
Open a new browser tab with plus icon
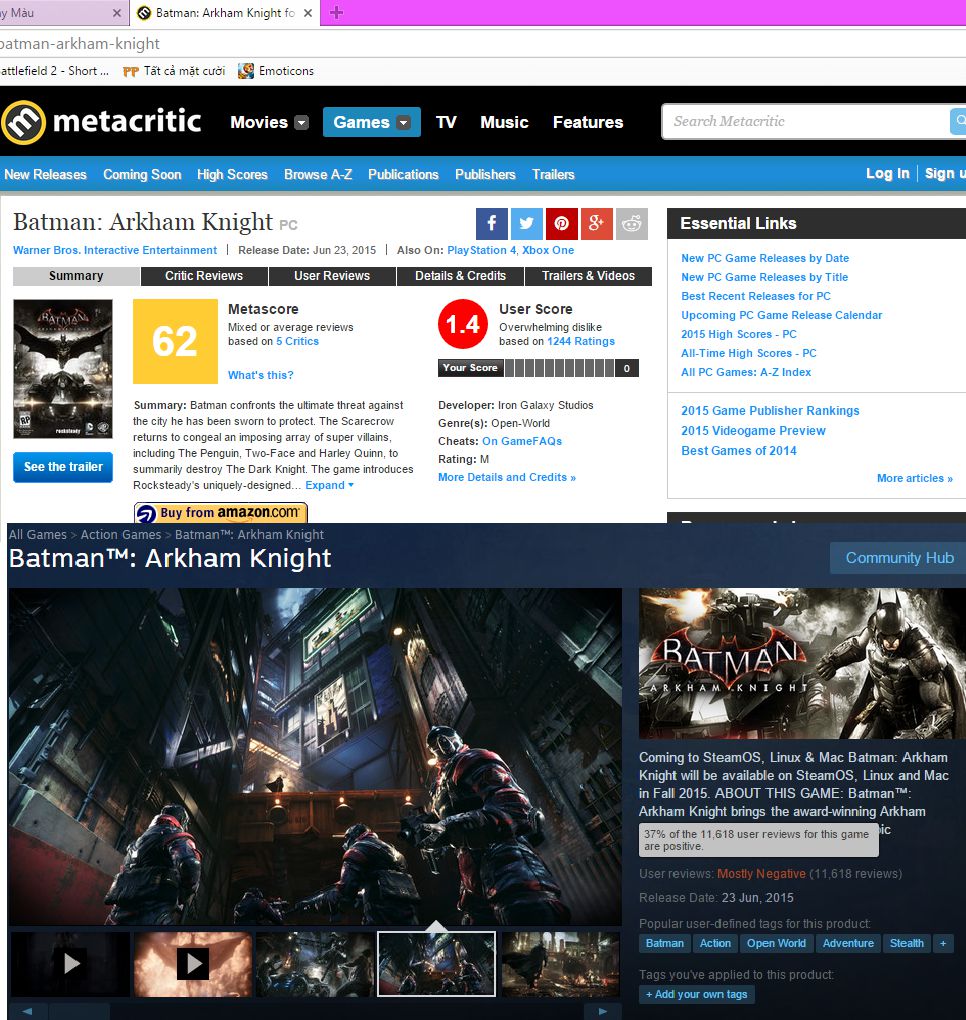336,13
